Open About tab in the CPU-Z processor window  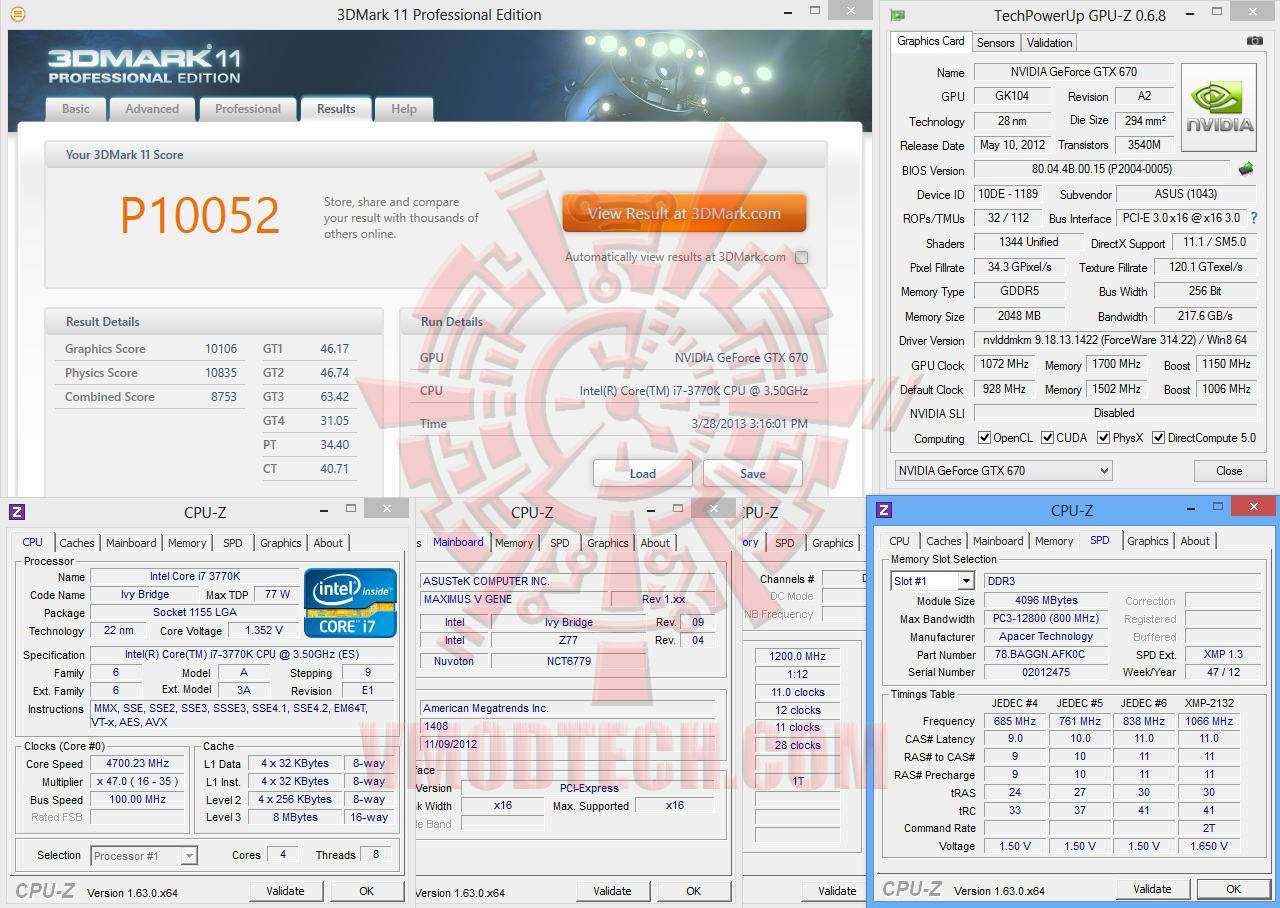click(x=328, y=543)
